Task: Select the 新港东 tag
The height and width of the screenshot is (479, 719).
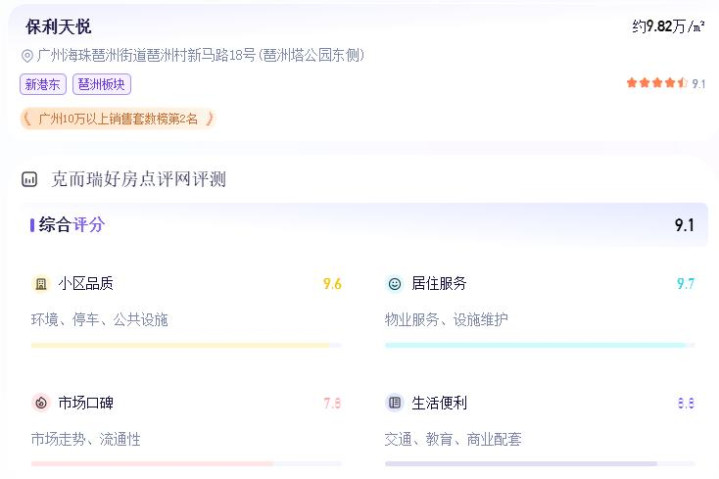Action: [42, 85]
